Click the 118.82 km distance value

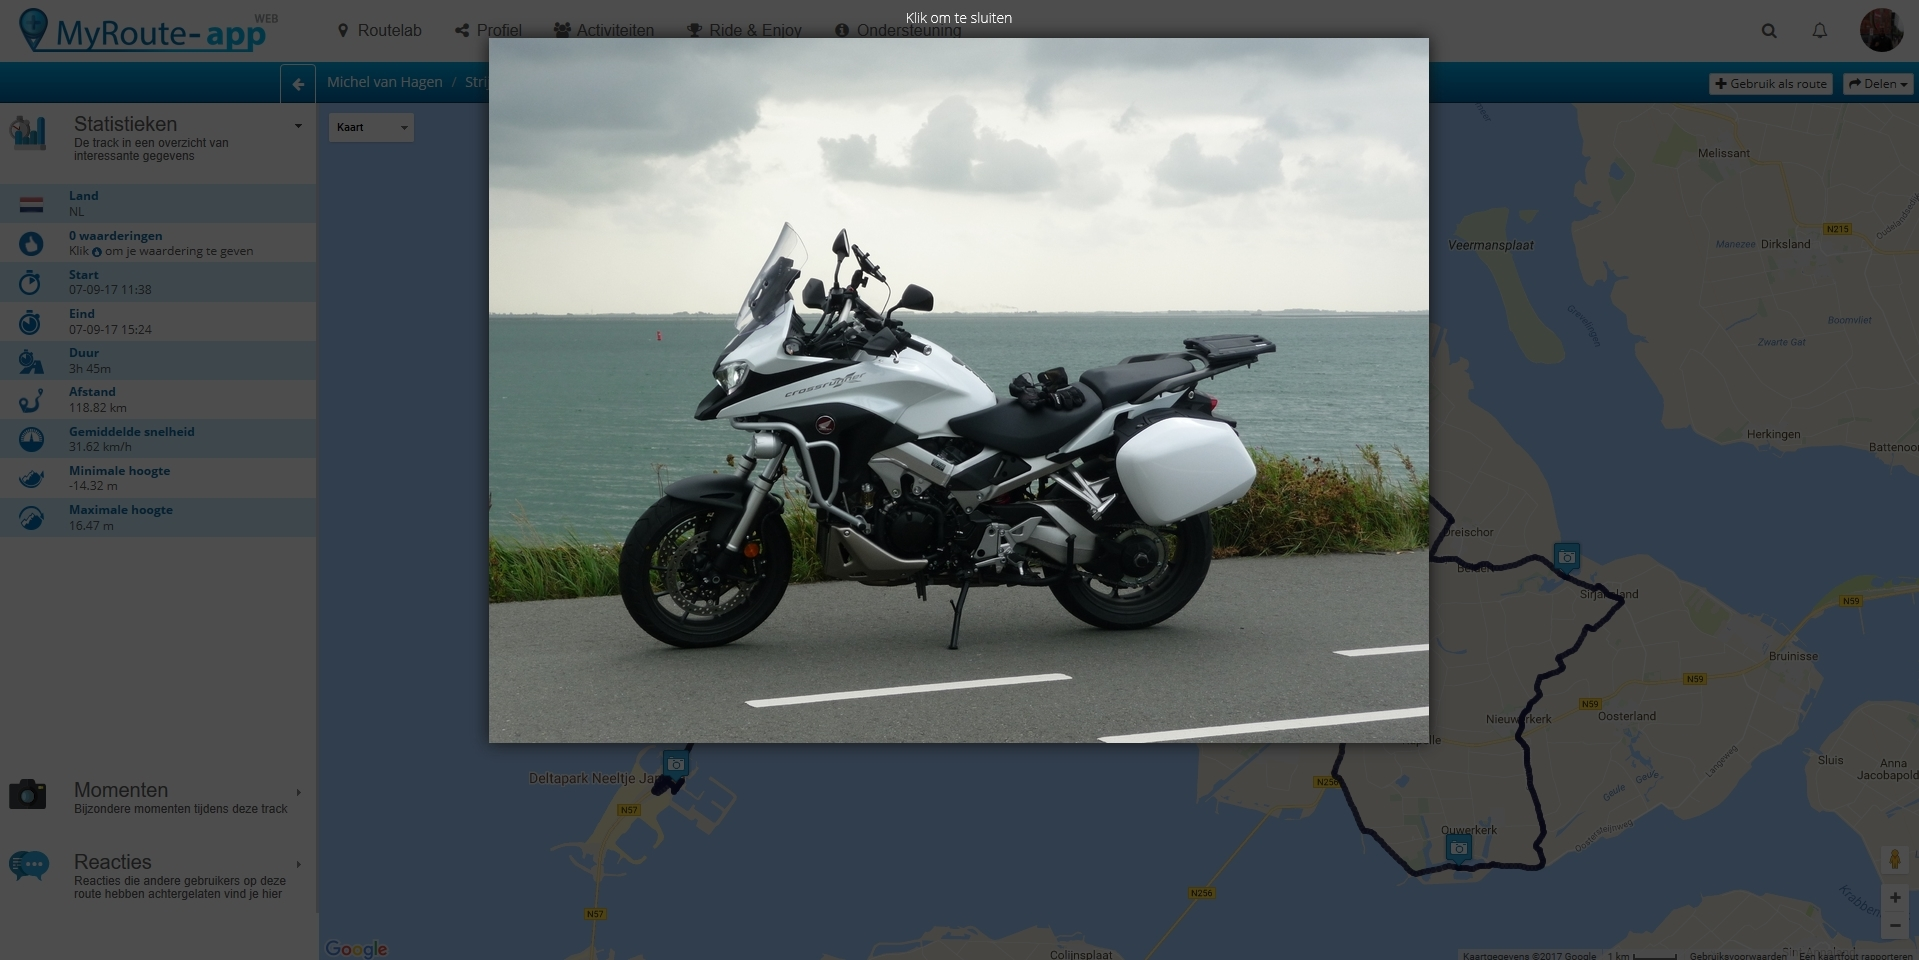[x=97, y=408]
